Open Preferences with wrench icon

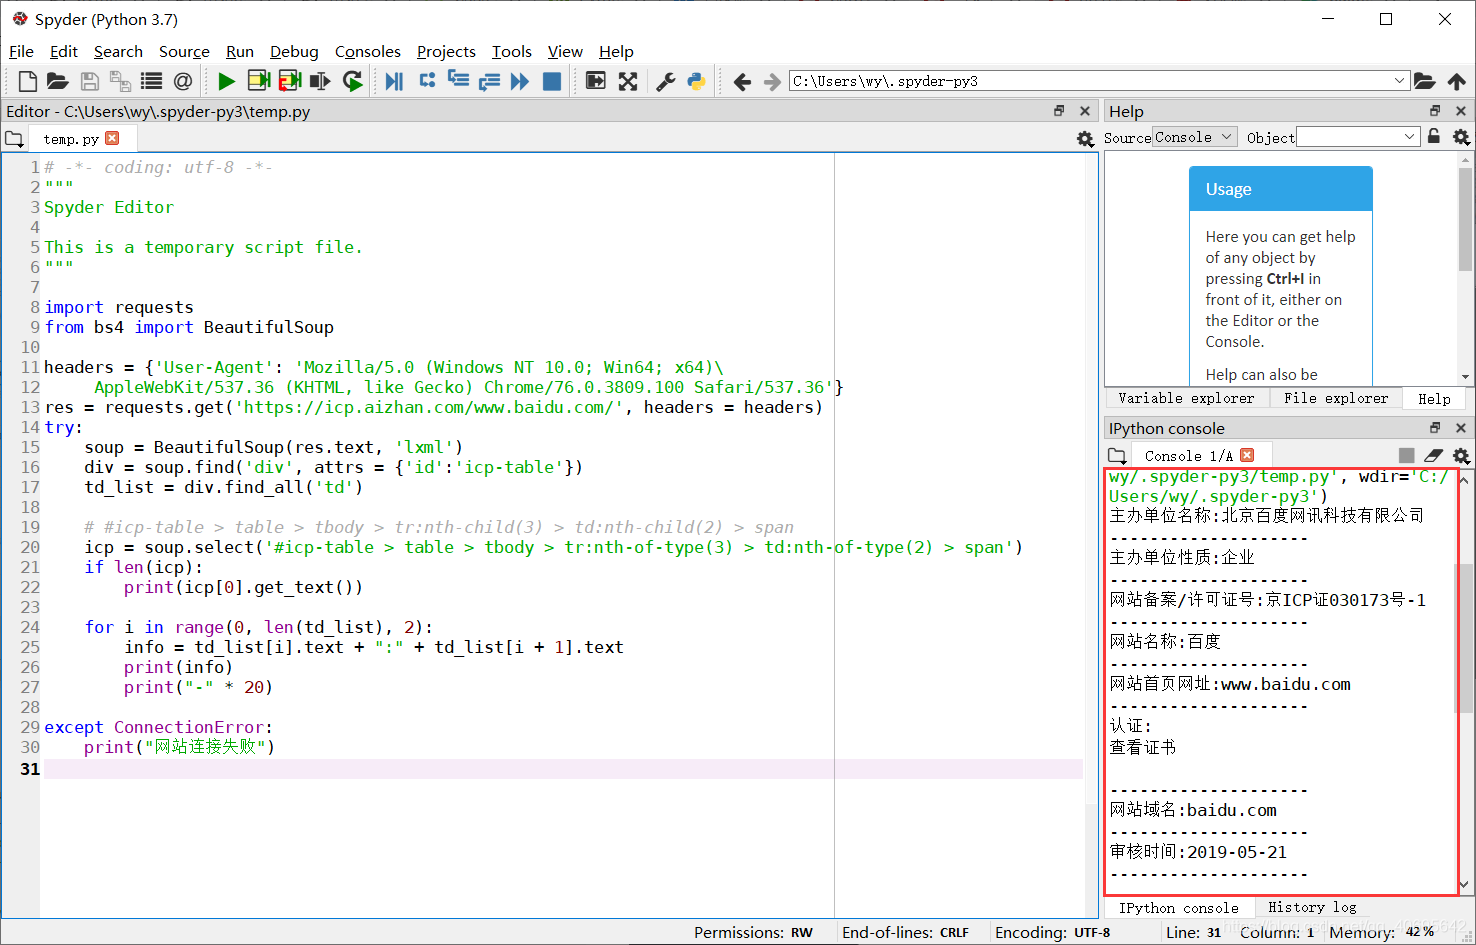coord(665,81)
